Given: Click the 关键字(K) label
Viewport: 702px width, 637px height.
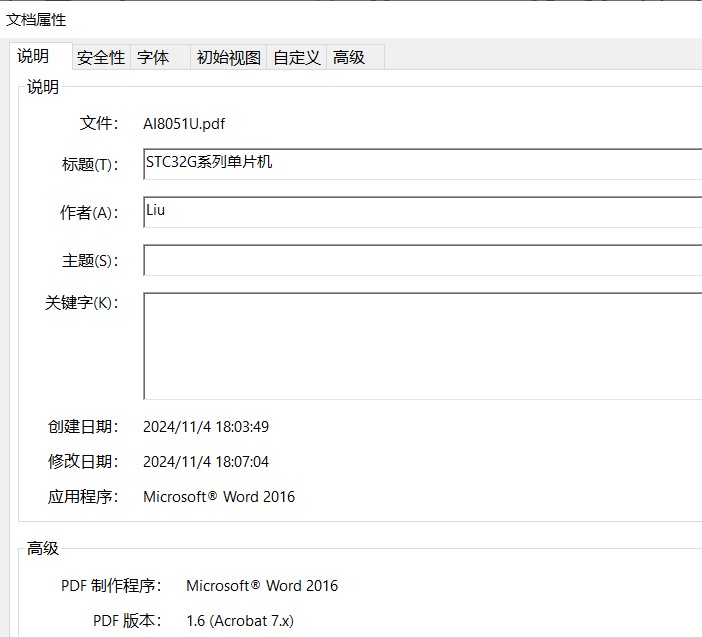Looking at the screenshot, I should coord(82,303).
